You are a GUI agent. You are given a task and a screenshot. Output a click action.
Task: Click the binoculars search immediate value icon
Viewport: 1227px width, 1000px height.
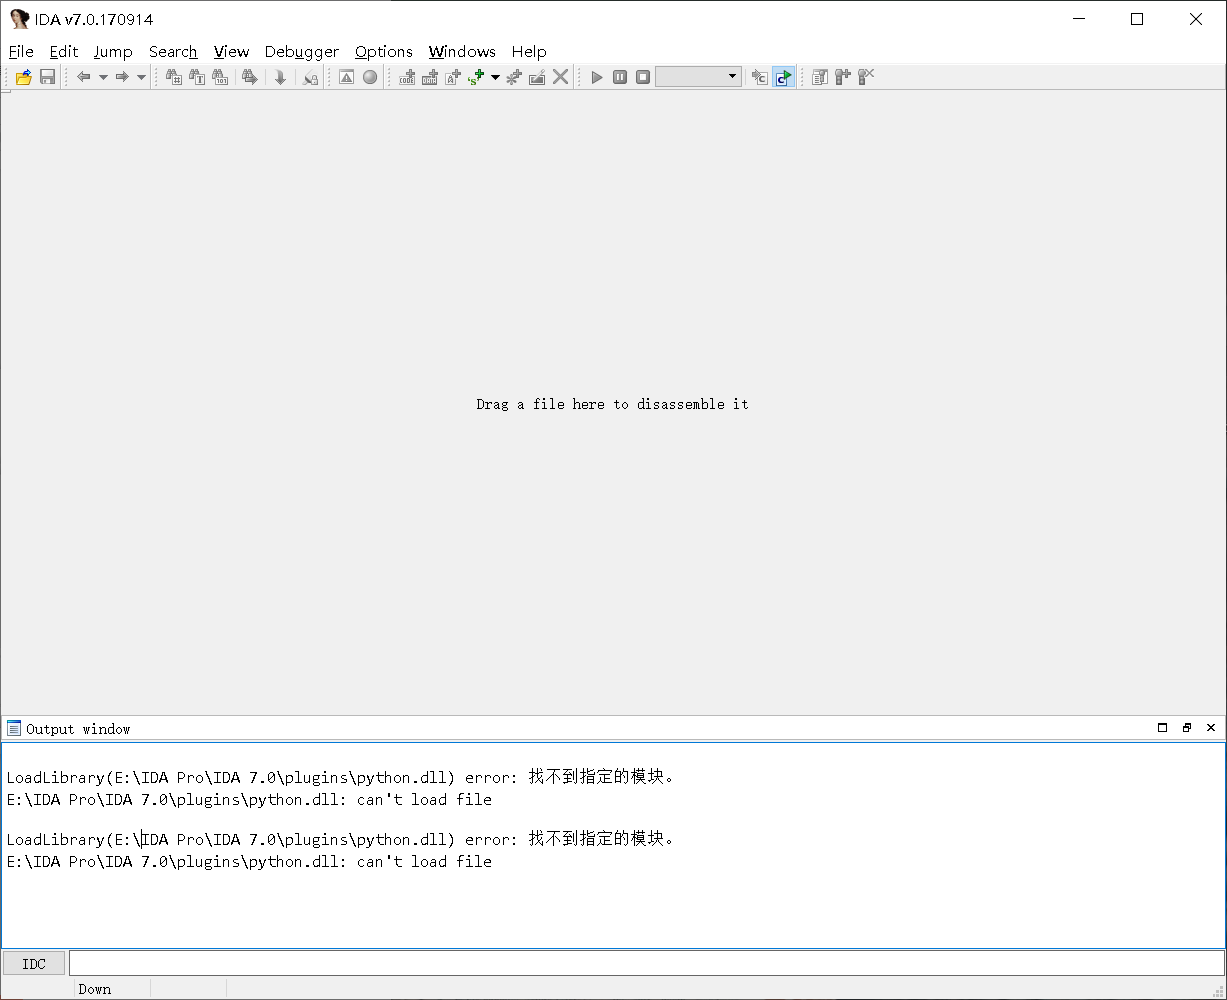(173, 77)
